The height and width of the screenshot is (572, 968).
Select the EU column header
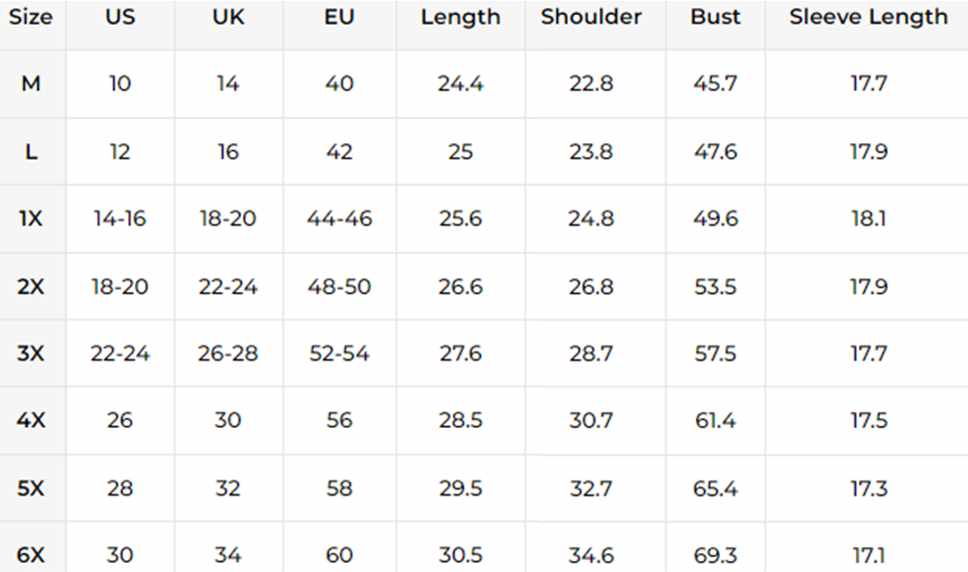(x=339, y=17)
